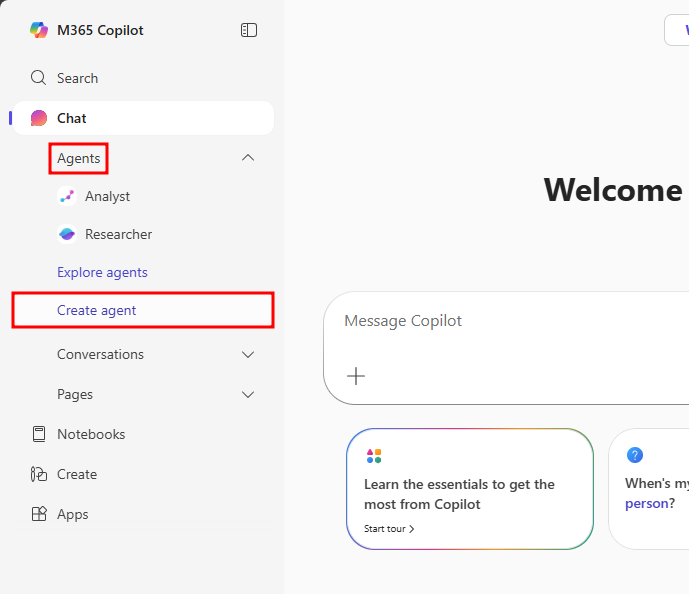Viewport: 689px width, 594px height.
Task: Click the Agents section label
Action: (79, 158)
